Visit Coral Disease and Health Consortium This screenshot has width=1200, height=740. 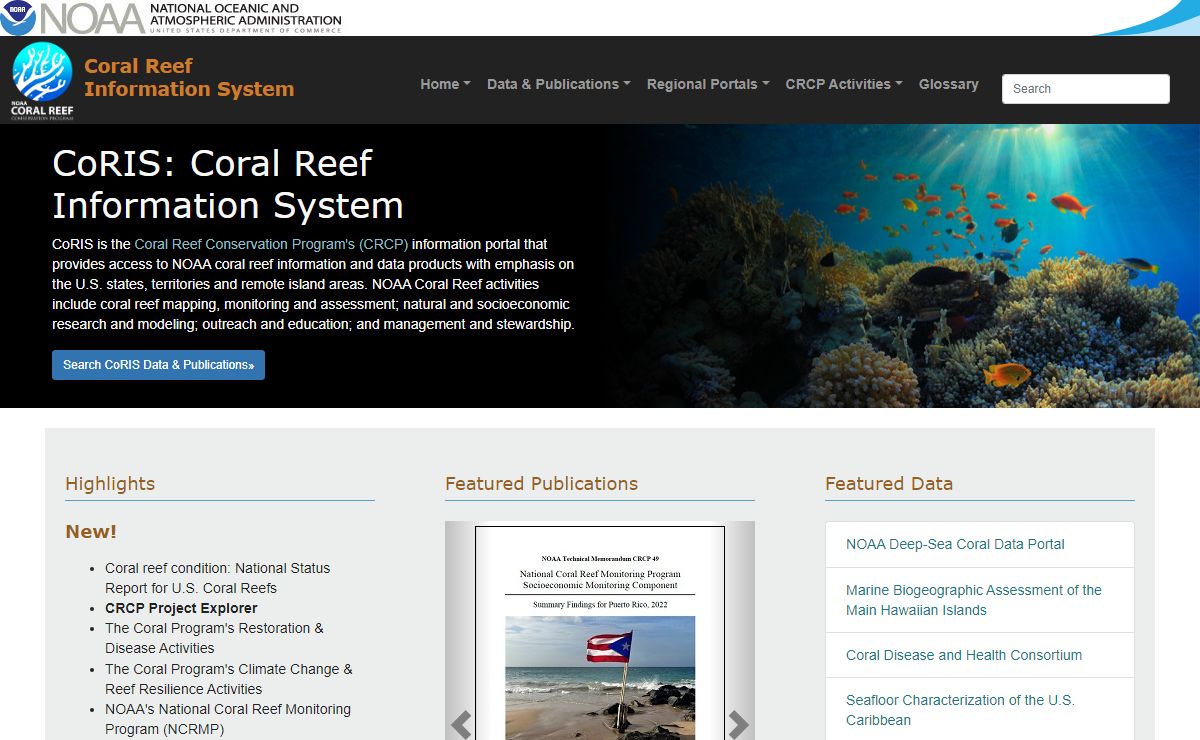[964, 655]
